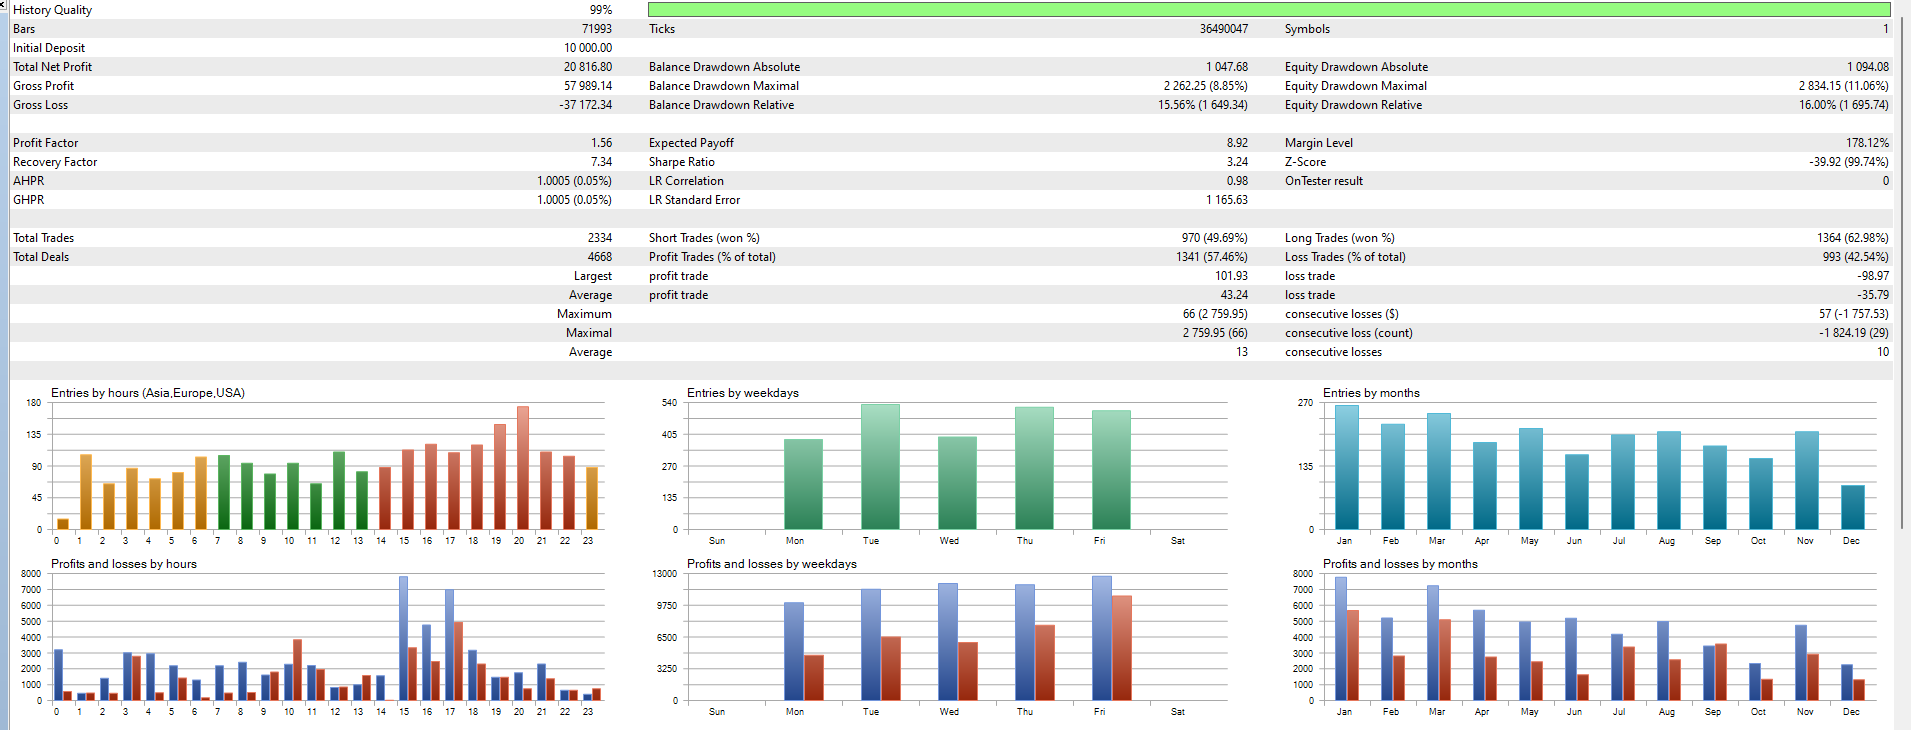Click the hour 20 bar in Entries by hours
The width and height of the screenshot is (1912, 730).
pyautogui.click(x=523, y=468)
